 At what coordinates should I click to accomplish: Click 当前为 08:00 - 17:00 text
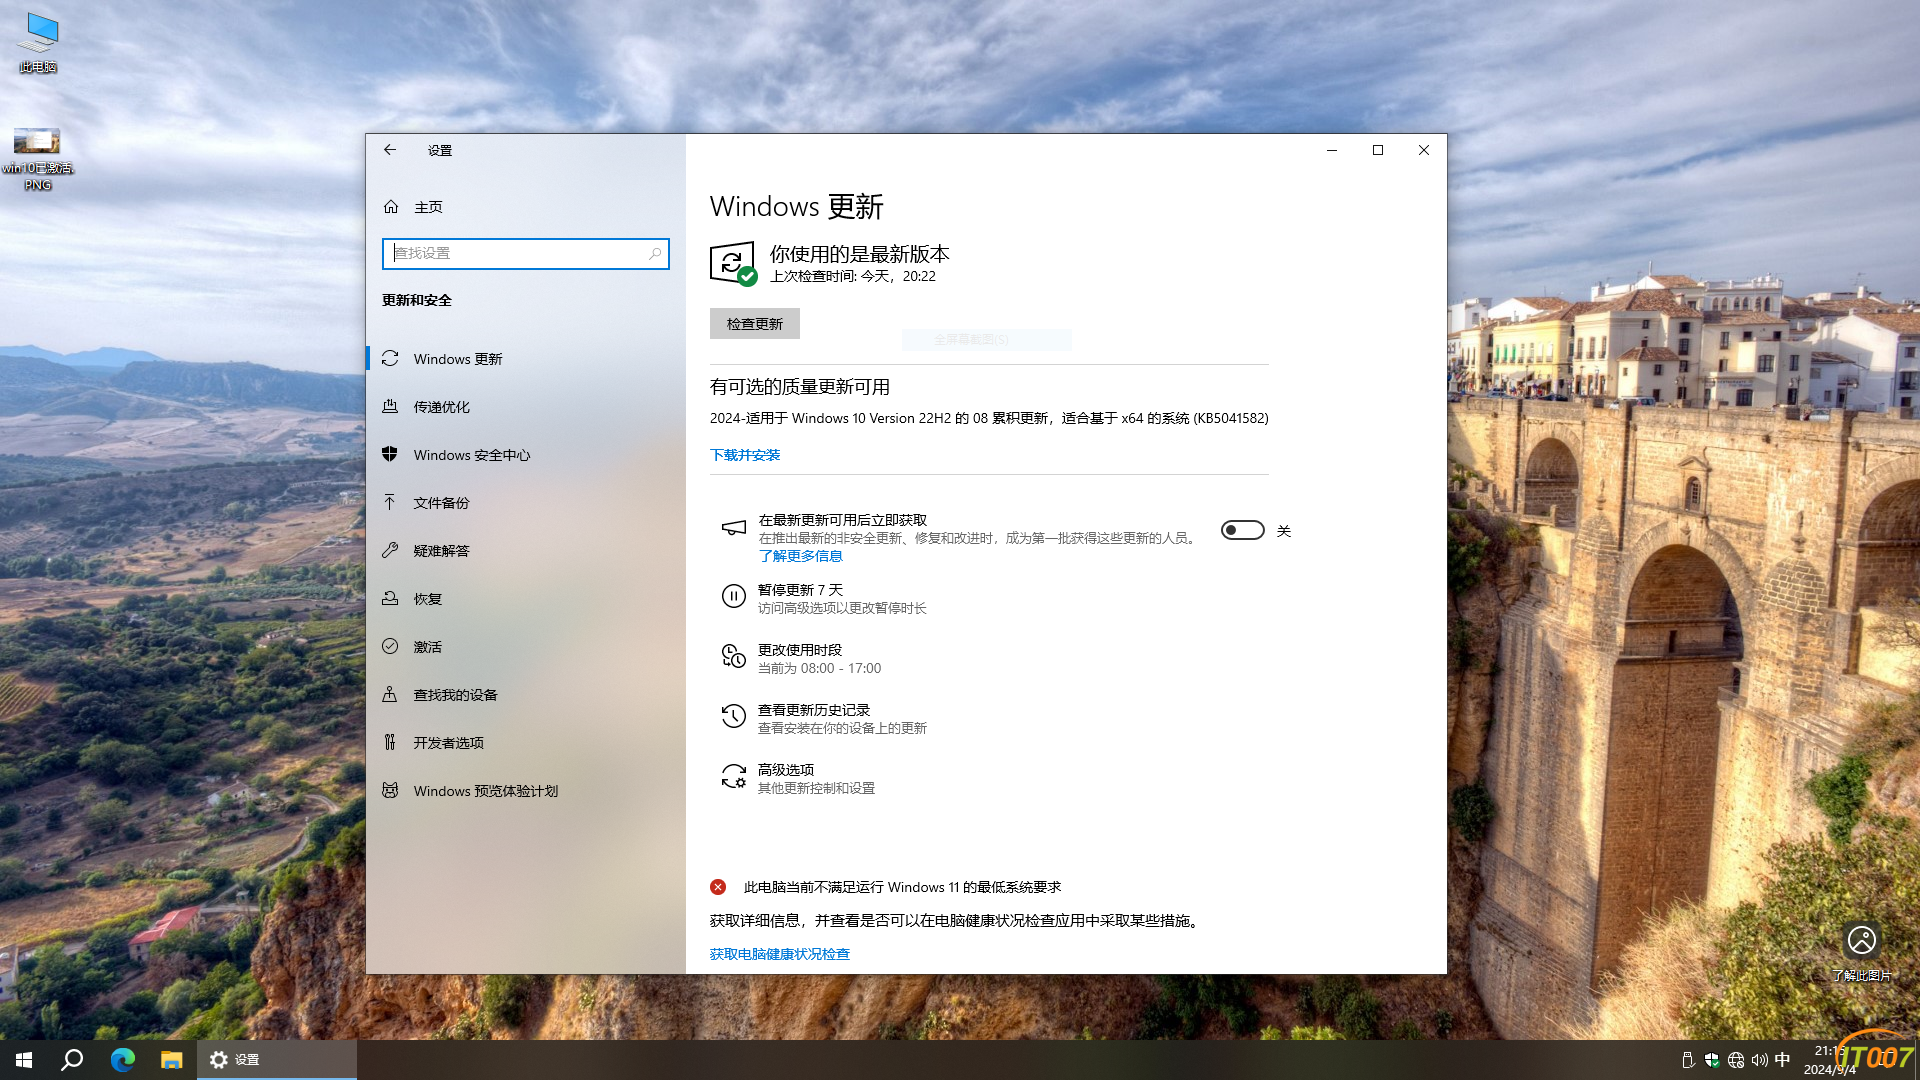click(x=820, y=668)
